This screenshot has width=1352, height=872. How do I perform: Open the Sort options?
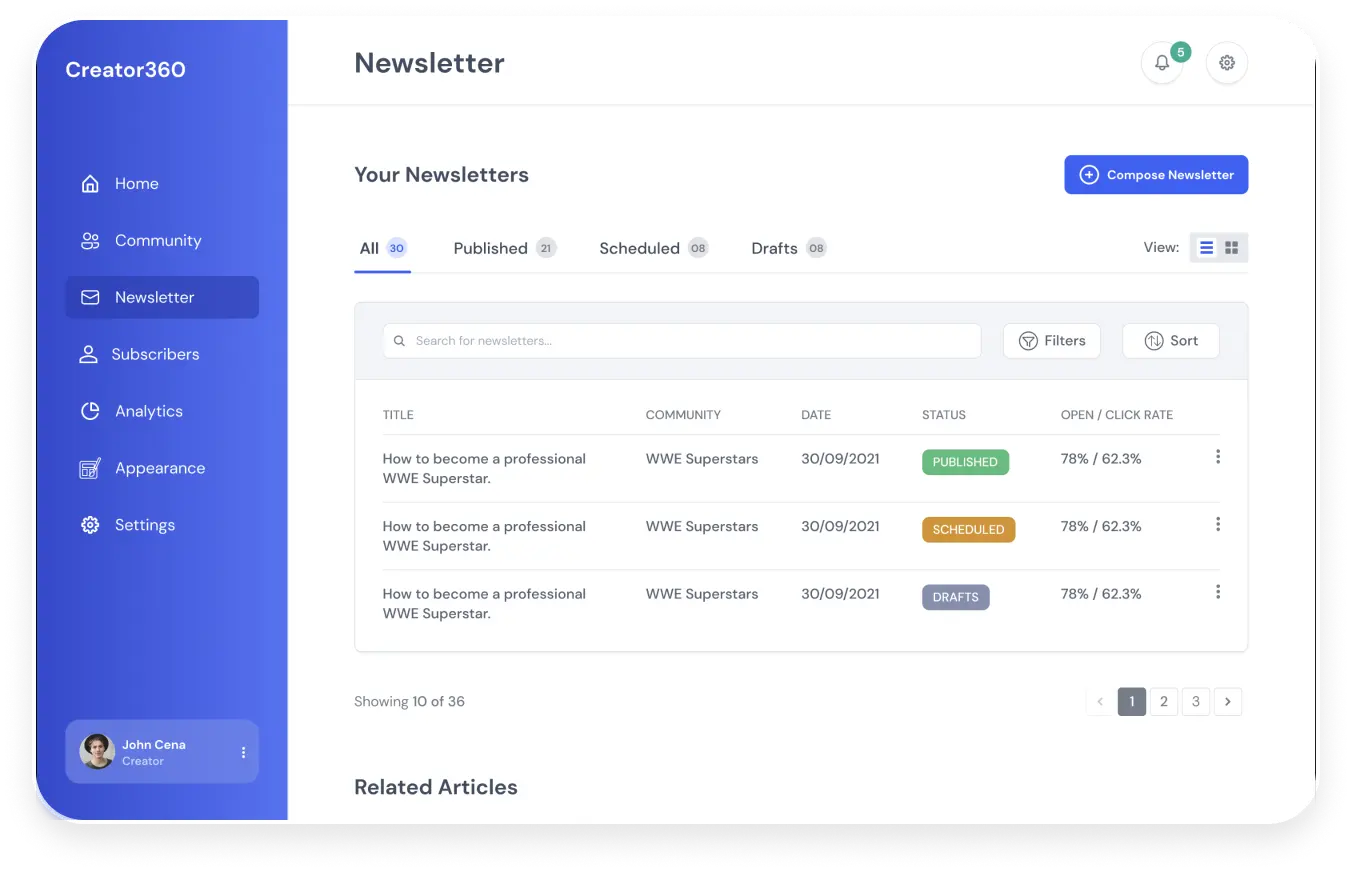coord(1170,341)
